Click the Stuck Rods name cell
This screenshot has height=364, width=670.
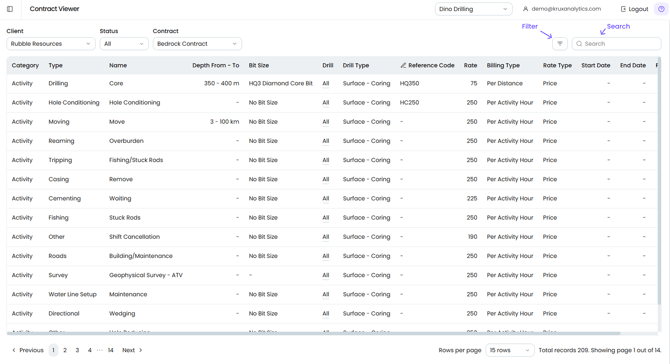coord(125,217)
